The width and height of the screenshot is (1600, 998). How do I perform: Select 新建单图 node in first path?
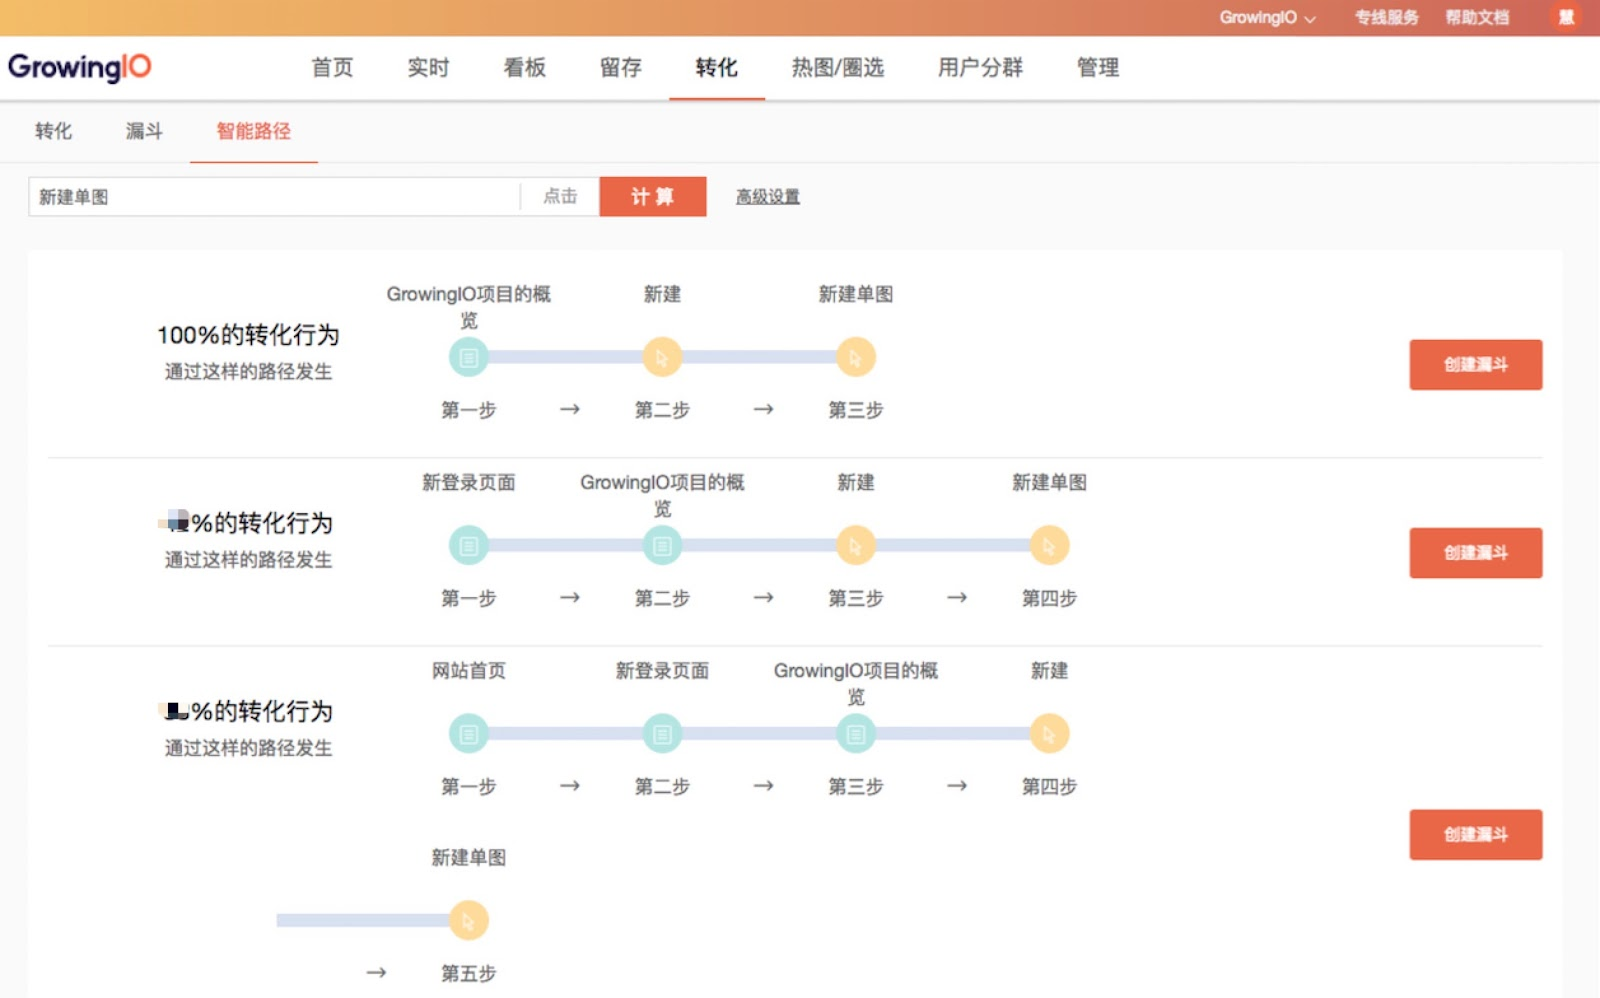point(856,357)
